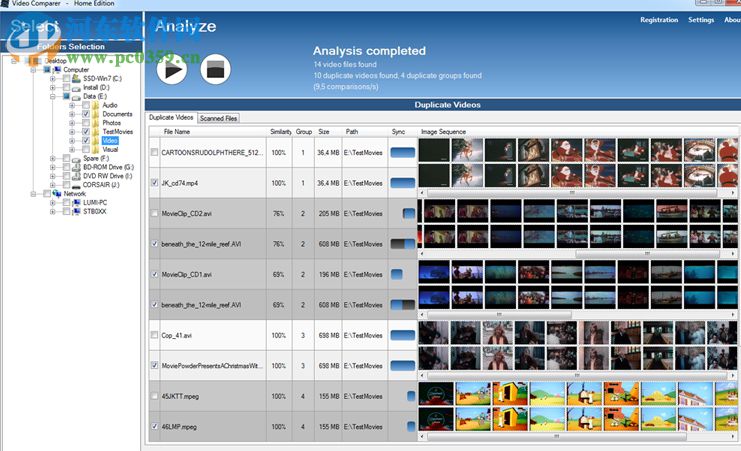Click the Sync column header
Image resolution: width=741 pixels, height=451 pixels.
tap(398, 131)
